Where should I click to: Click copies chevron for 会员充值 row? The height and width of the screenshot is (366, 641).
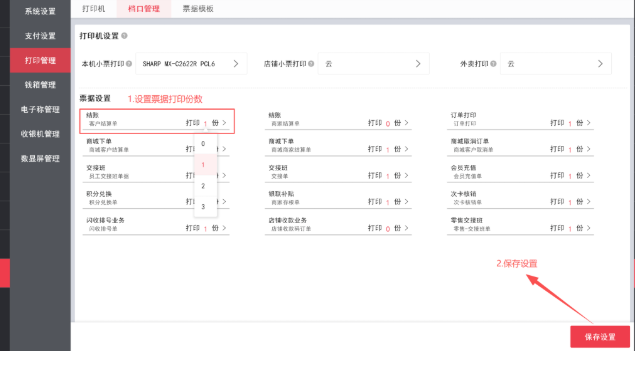pyautogui.click(x=589, y=175)
